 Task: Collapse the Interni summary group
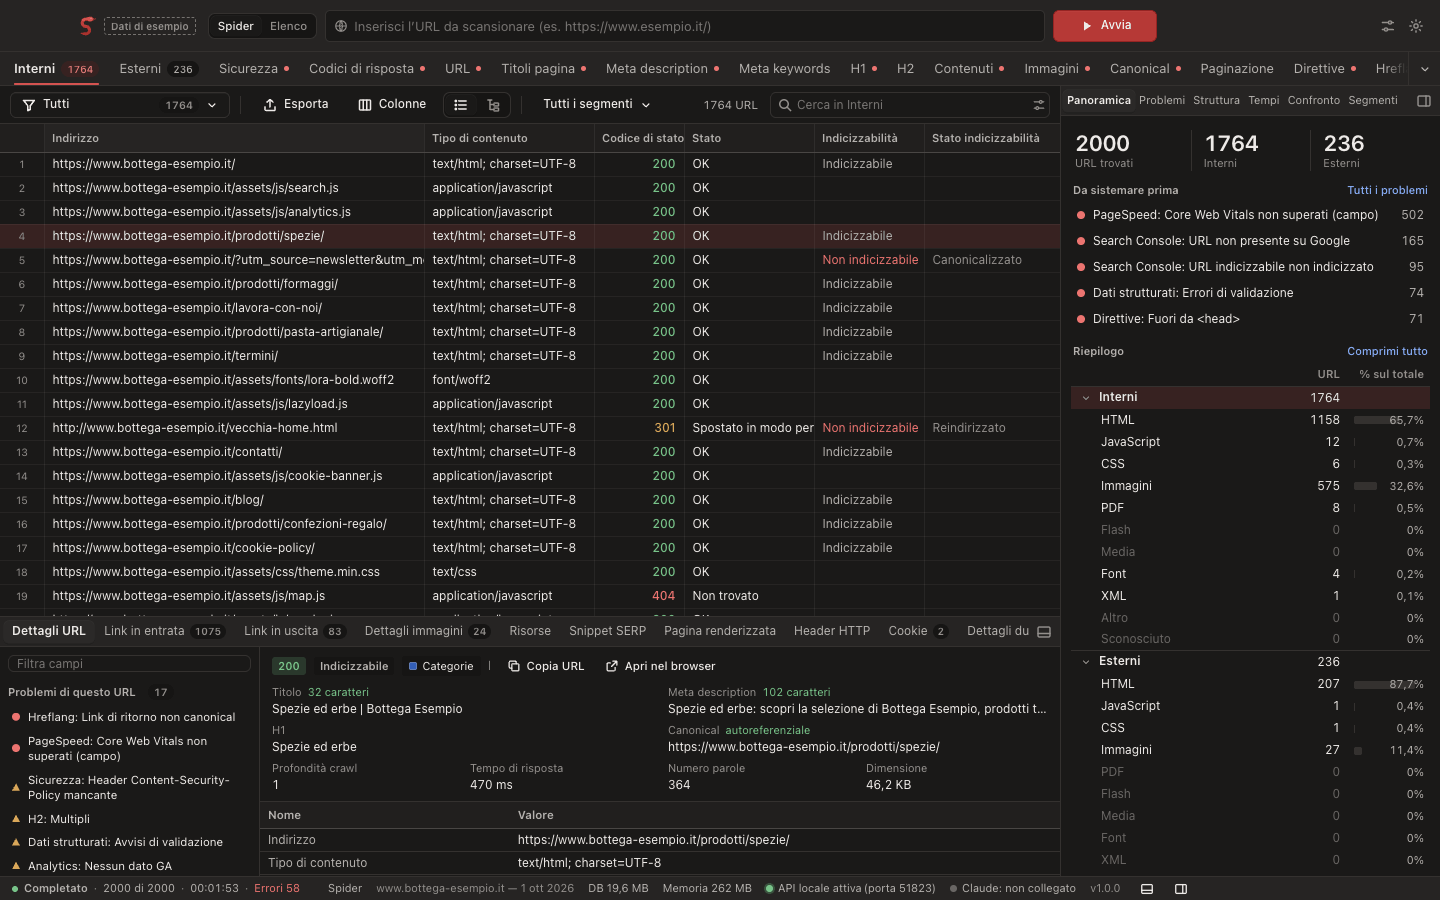coord(1086,398)
